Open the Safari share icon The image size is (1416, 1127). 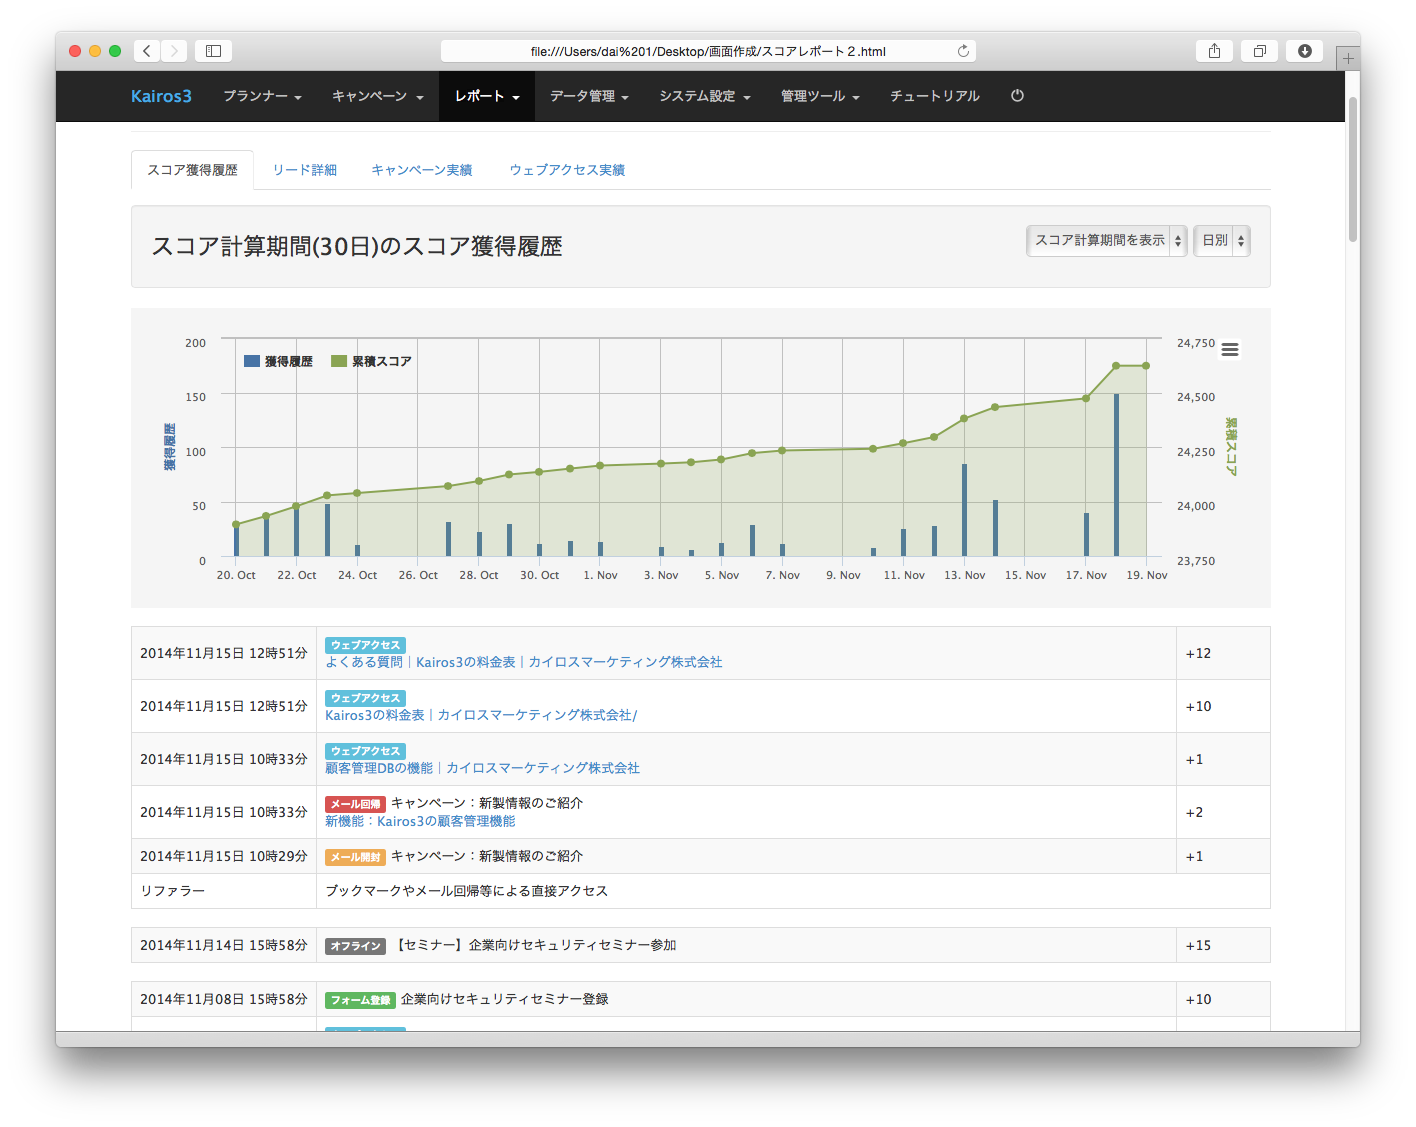(1214, 51)
